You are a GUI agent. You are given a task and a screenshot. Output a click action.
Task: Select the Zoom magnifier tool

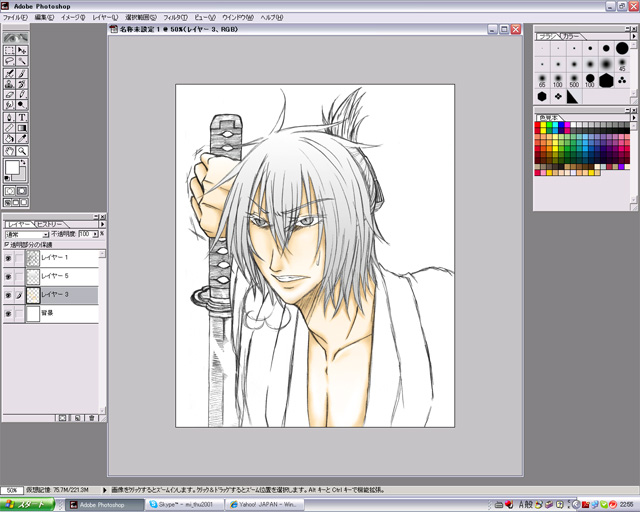[x=22, y=151]
